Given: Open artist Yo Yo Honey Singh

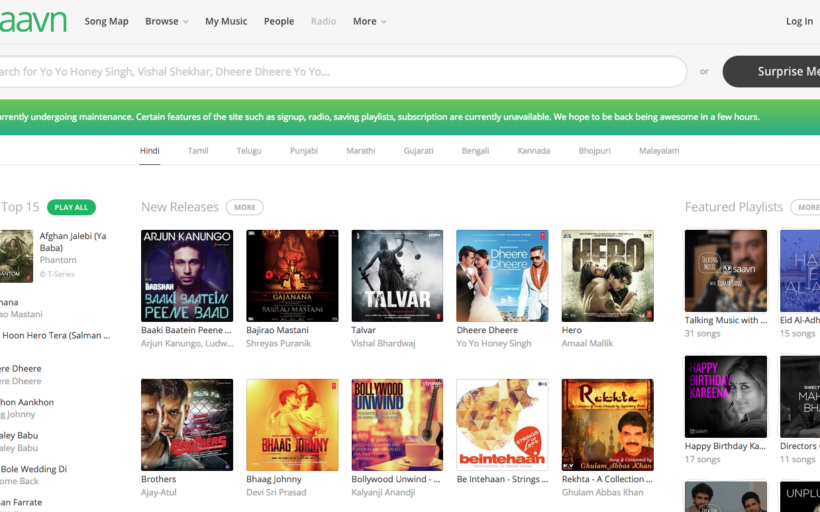Looking at the screenshot, I should [x=494, y=344].
